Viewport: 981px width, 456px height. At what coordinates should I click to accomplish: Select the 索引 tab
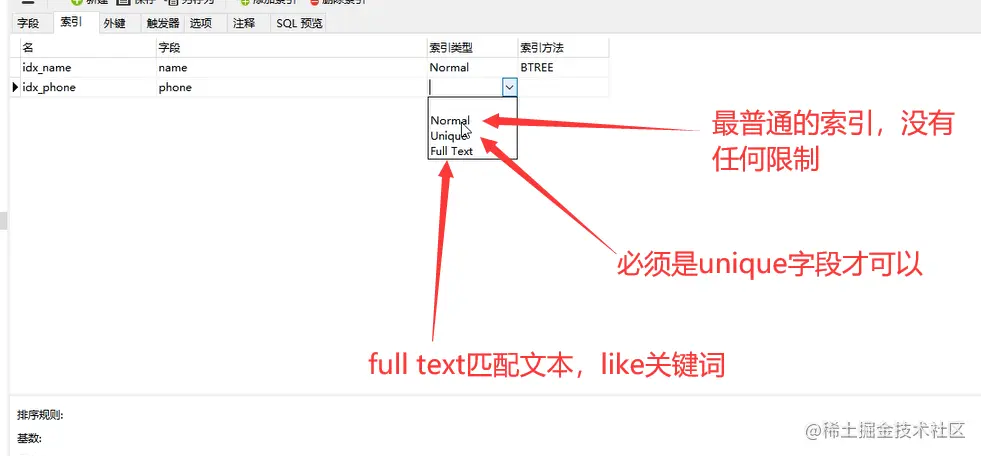[x=72, y=22]
